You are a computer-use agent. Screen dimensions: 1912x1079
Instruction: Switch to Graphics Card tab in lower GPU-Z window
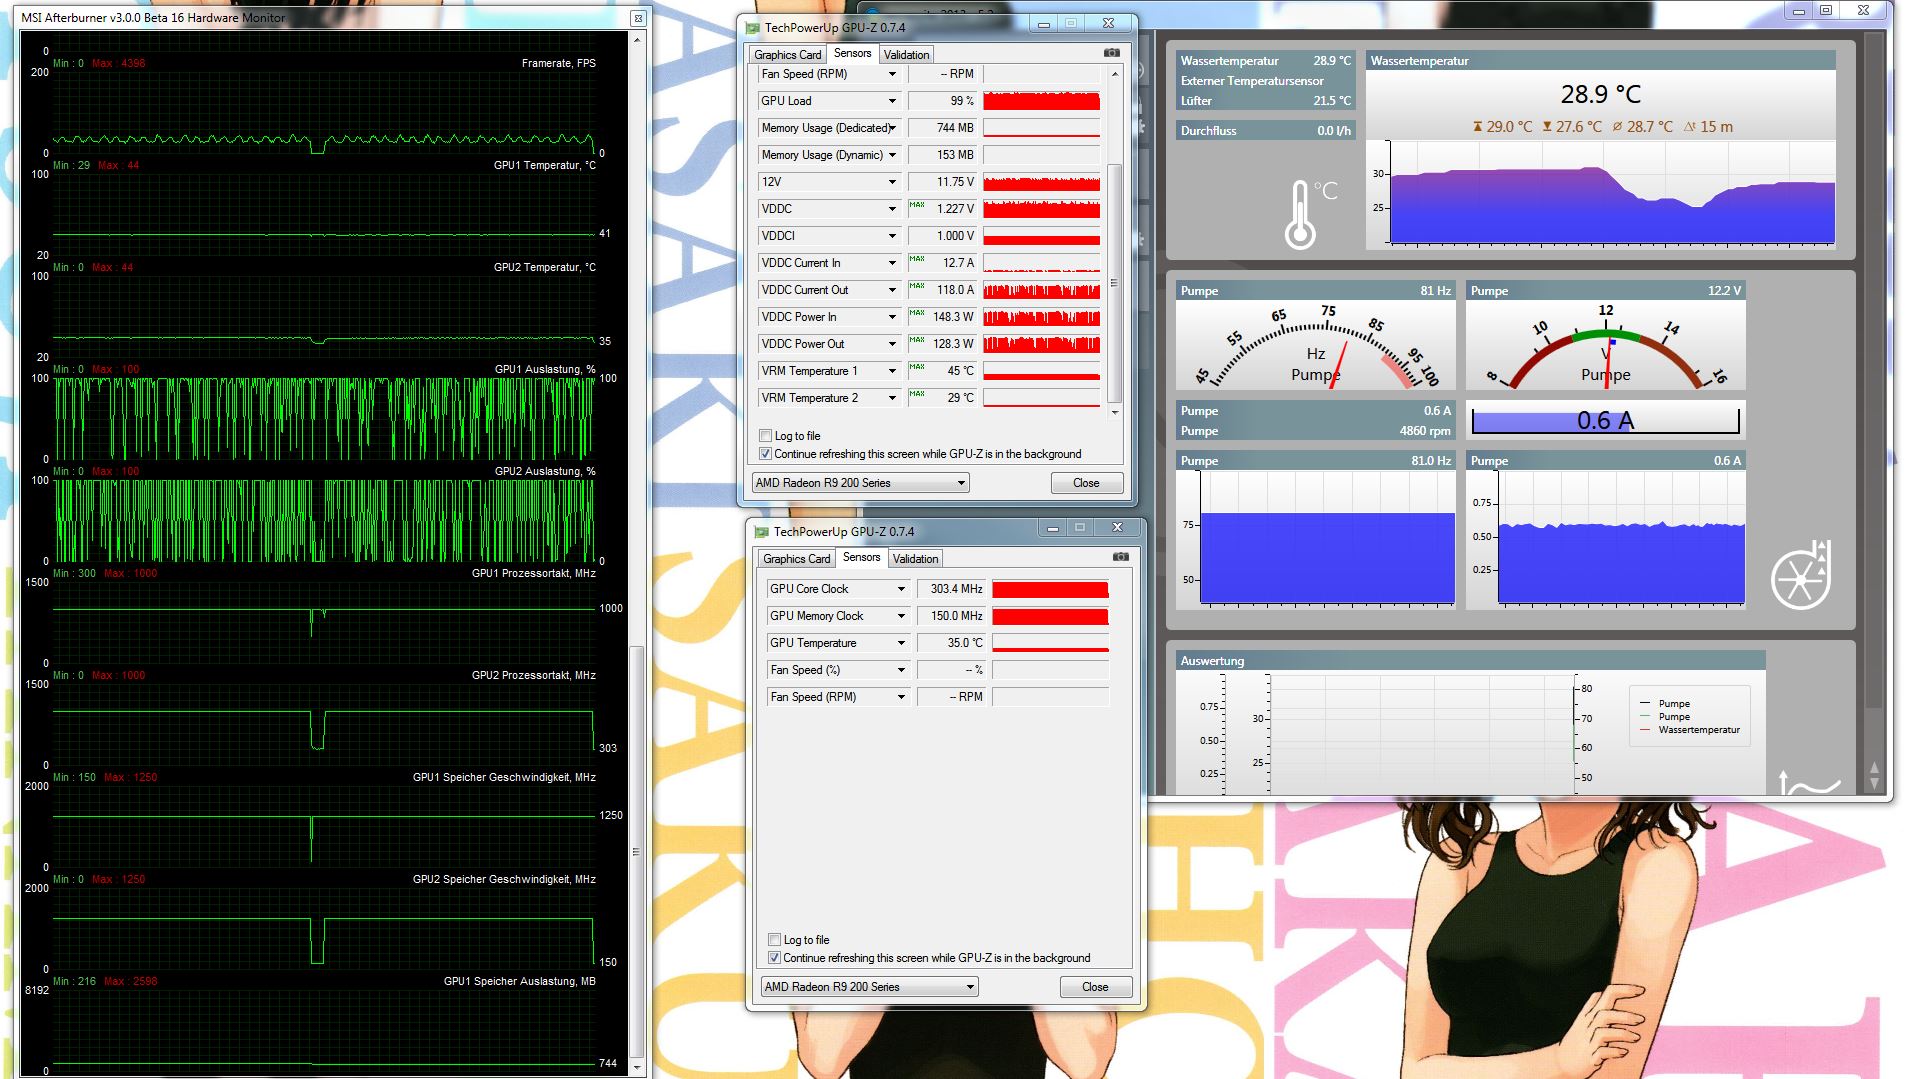click(x=796, y=559)
